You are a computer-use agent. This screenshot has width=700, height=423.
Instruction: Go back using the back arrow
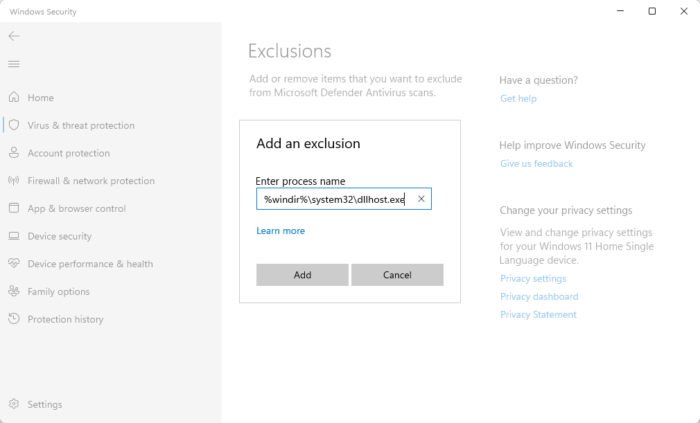[x=14, y=36]
